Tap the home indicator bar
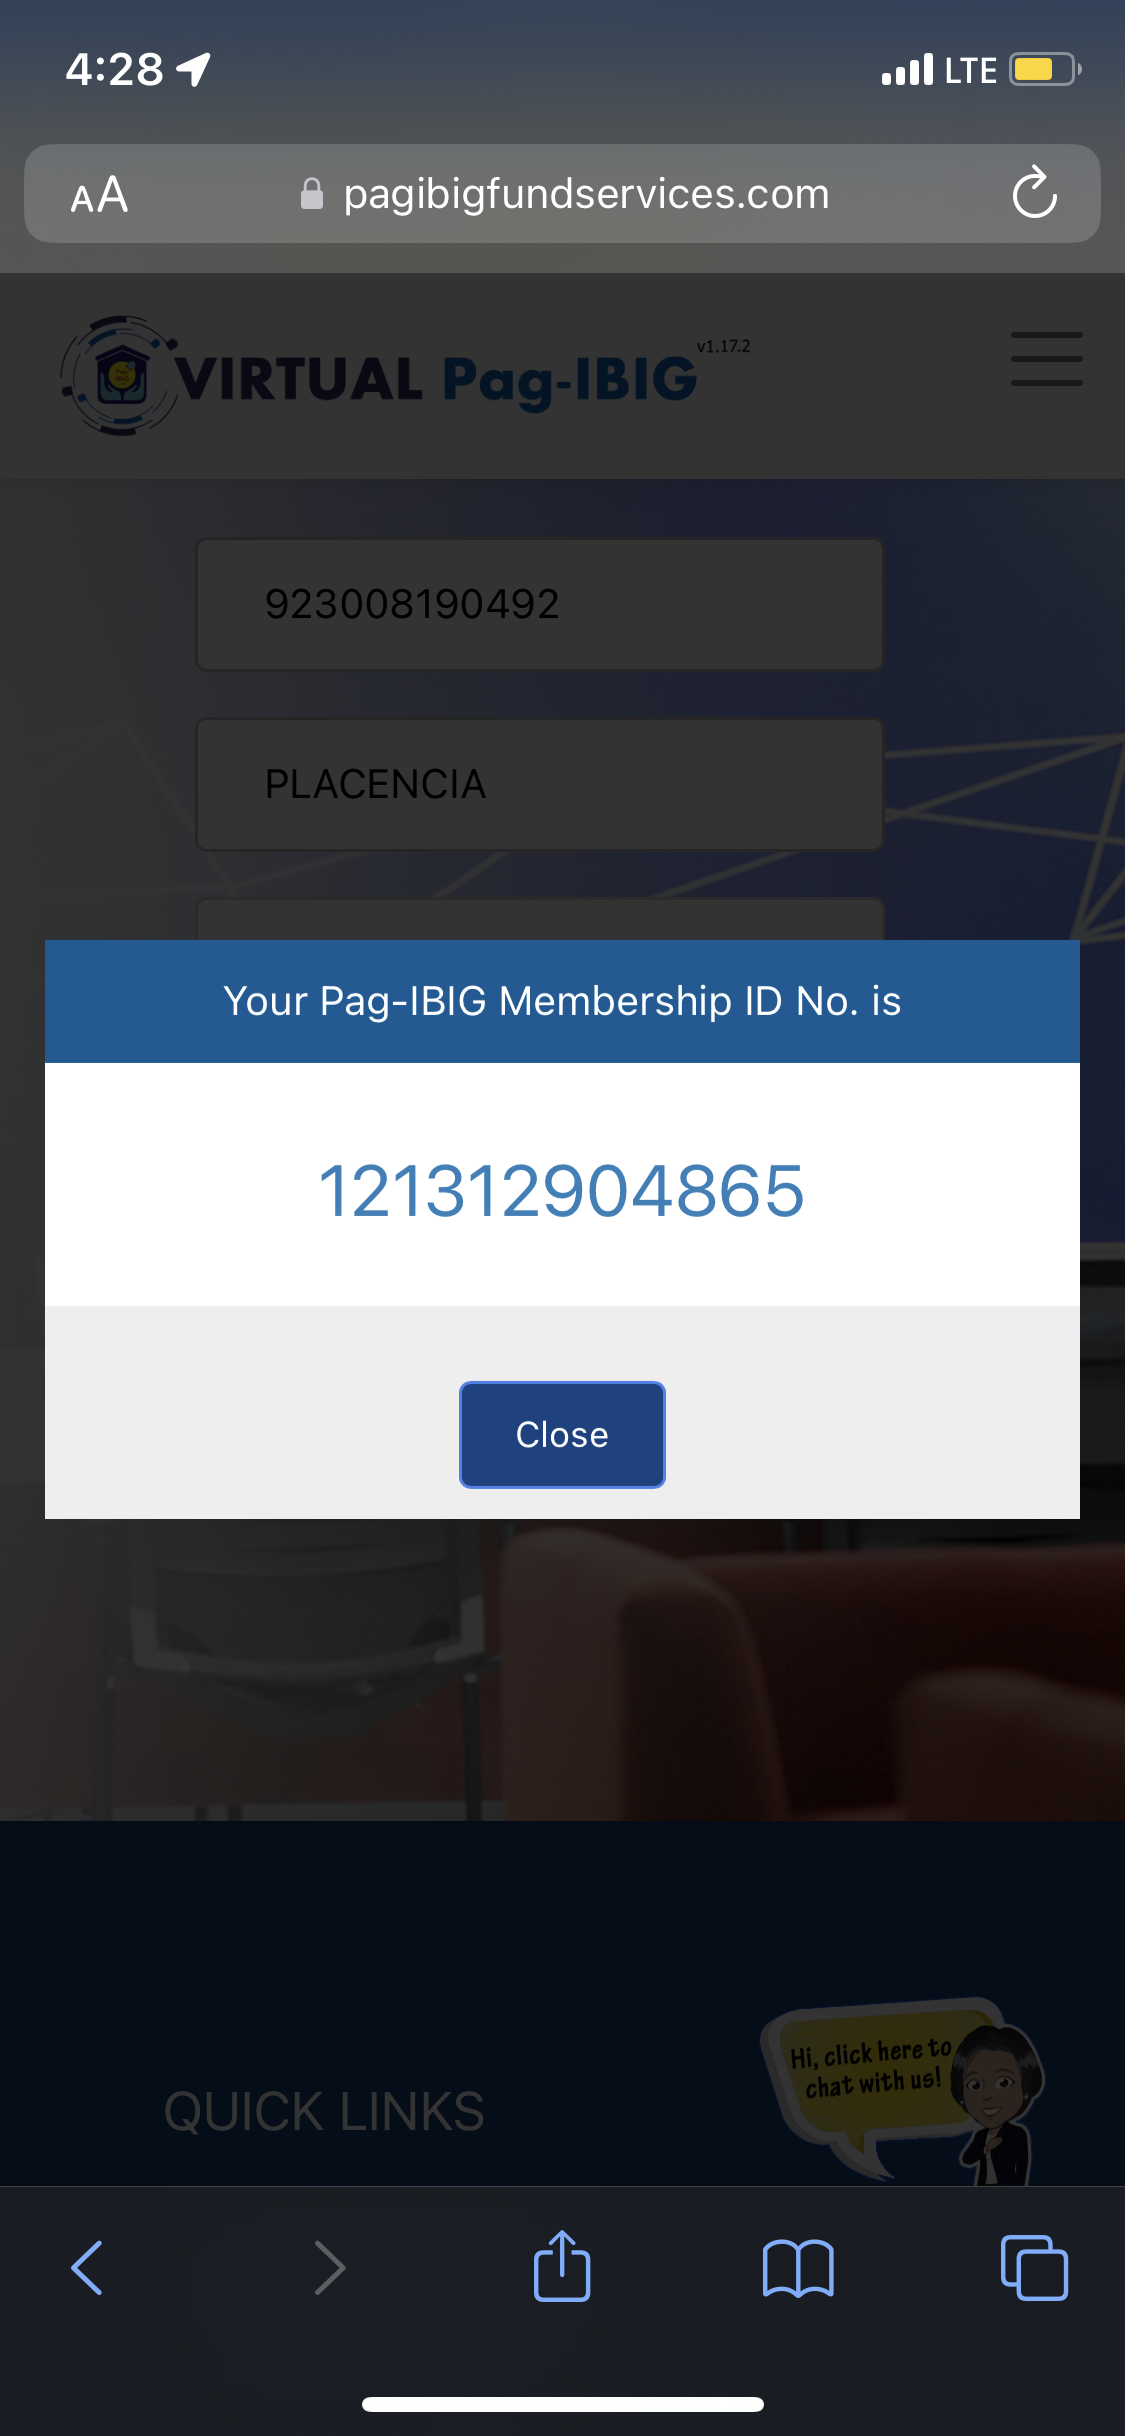Viewport: 1125px width, 2436px height. (x=562, y=2404)
